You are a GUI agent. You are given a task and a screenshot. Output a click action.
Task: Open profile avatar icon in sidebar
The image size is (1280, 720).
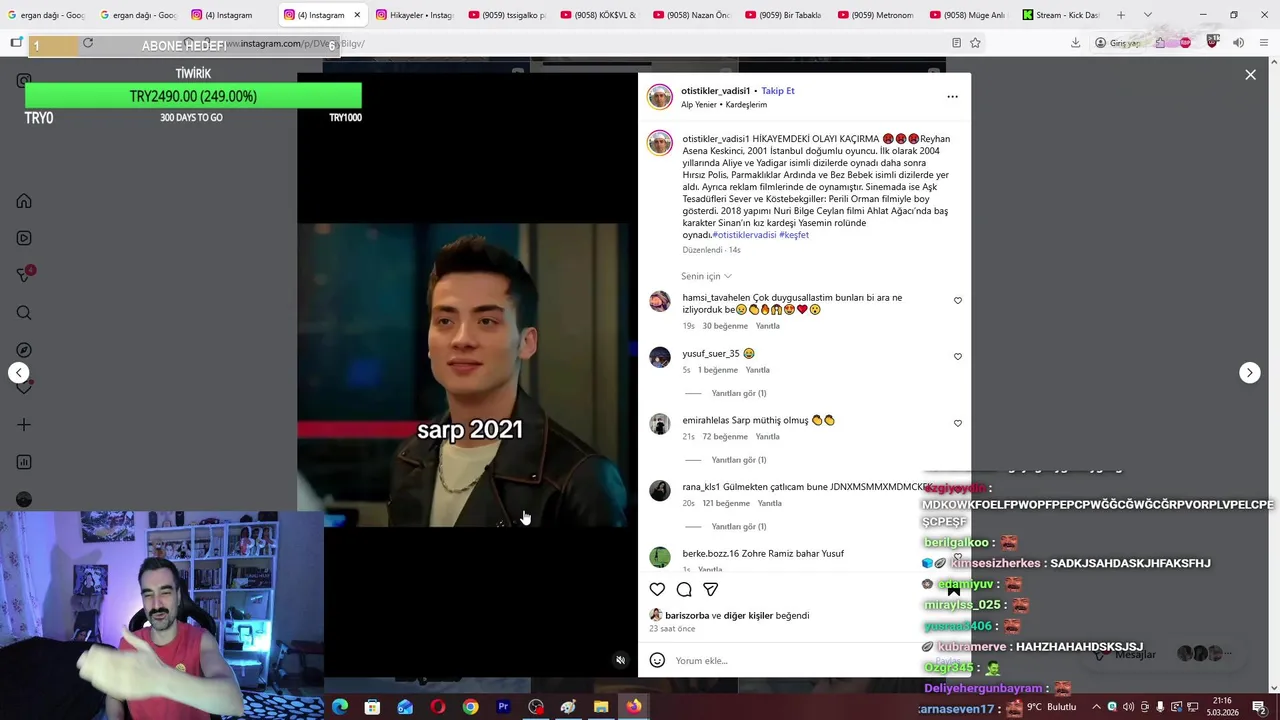[24, 499]
